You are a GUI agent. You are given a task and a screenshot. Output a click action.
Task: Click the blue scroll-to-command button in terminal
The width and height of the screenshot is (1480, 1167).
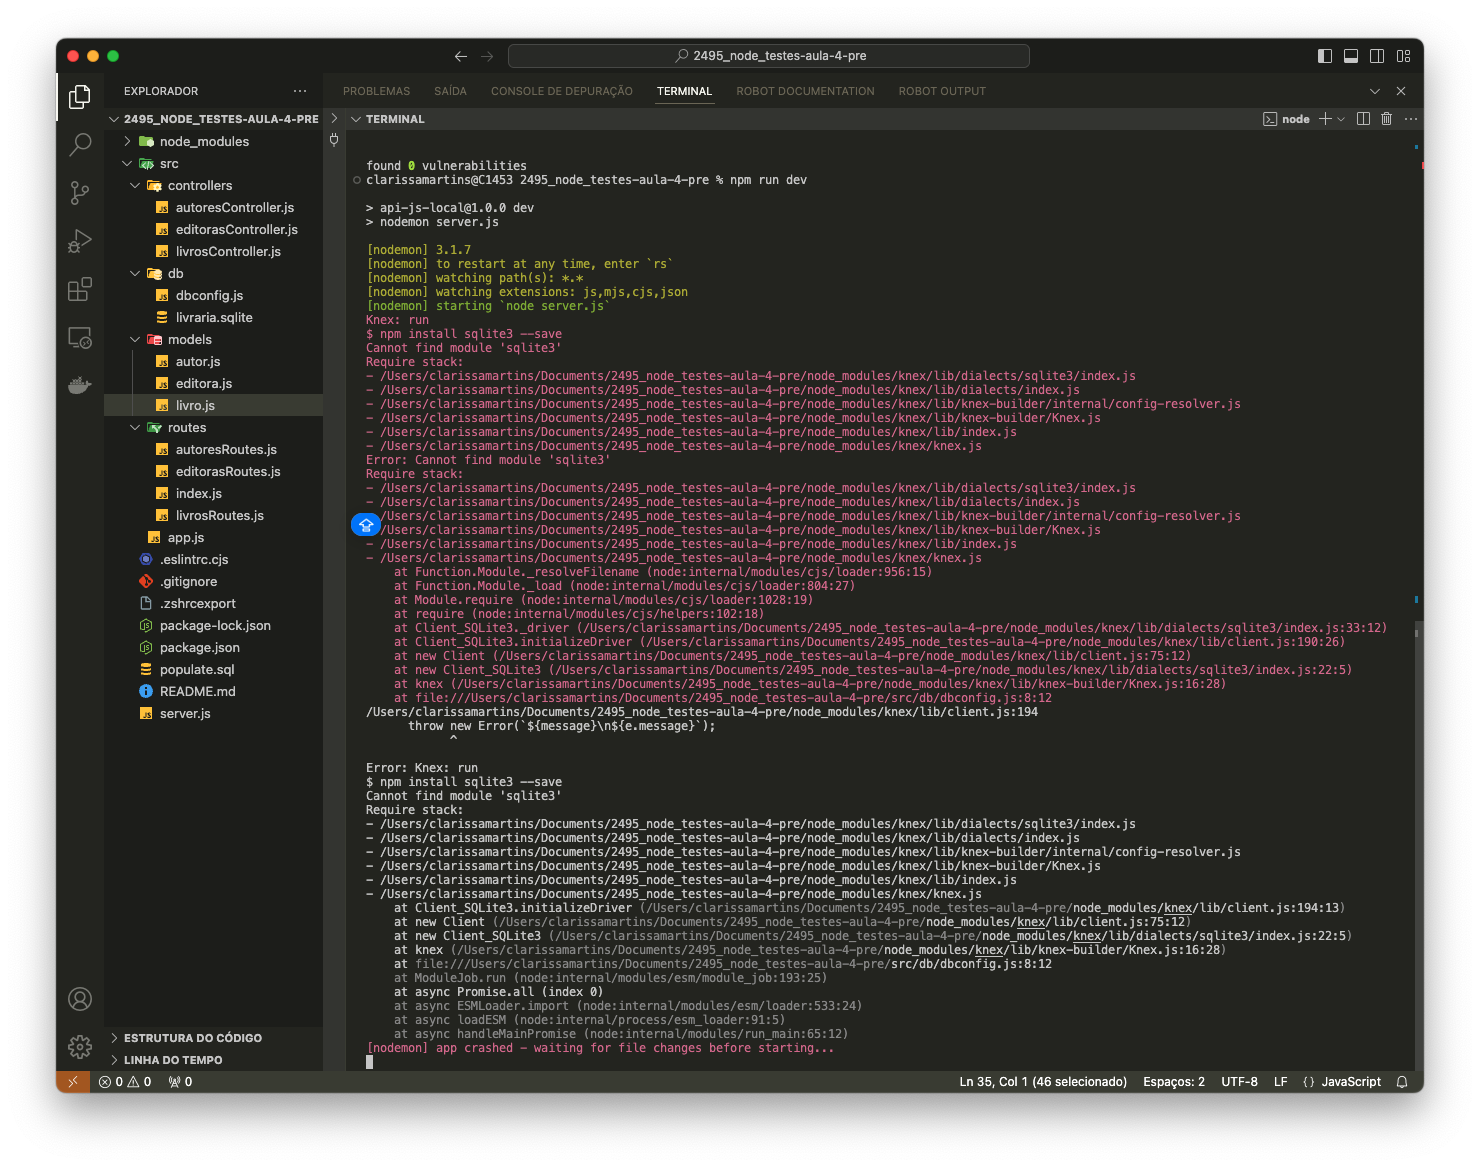click(x=366, y=524)
